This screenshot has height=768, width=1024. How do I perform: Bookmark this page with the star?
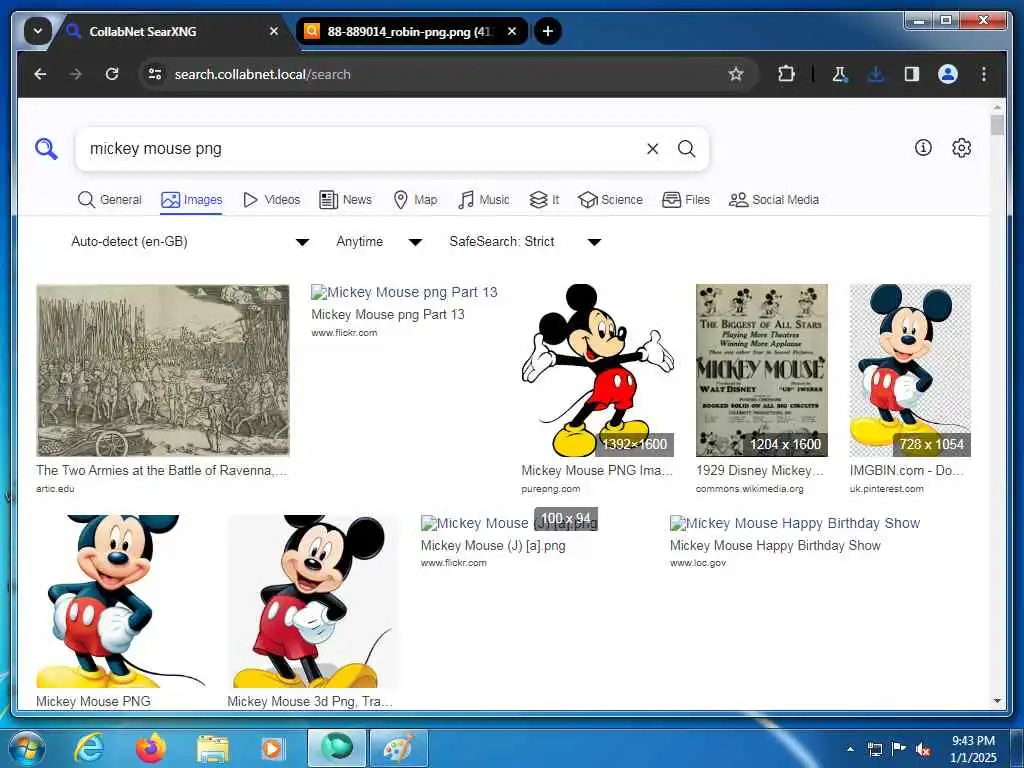point(736,74)
